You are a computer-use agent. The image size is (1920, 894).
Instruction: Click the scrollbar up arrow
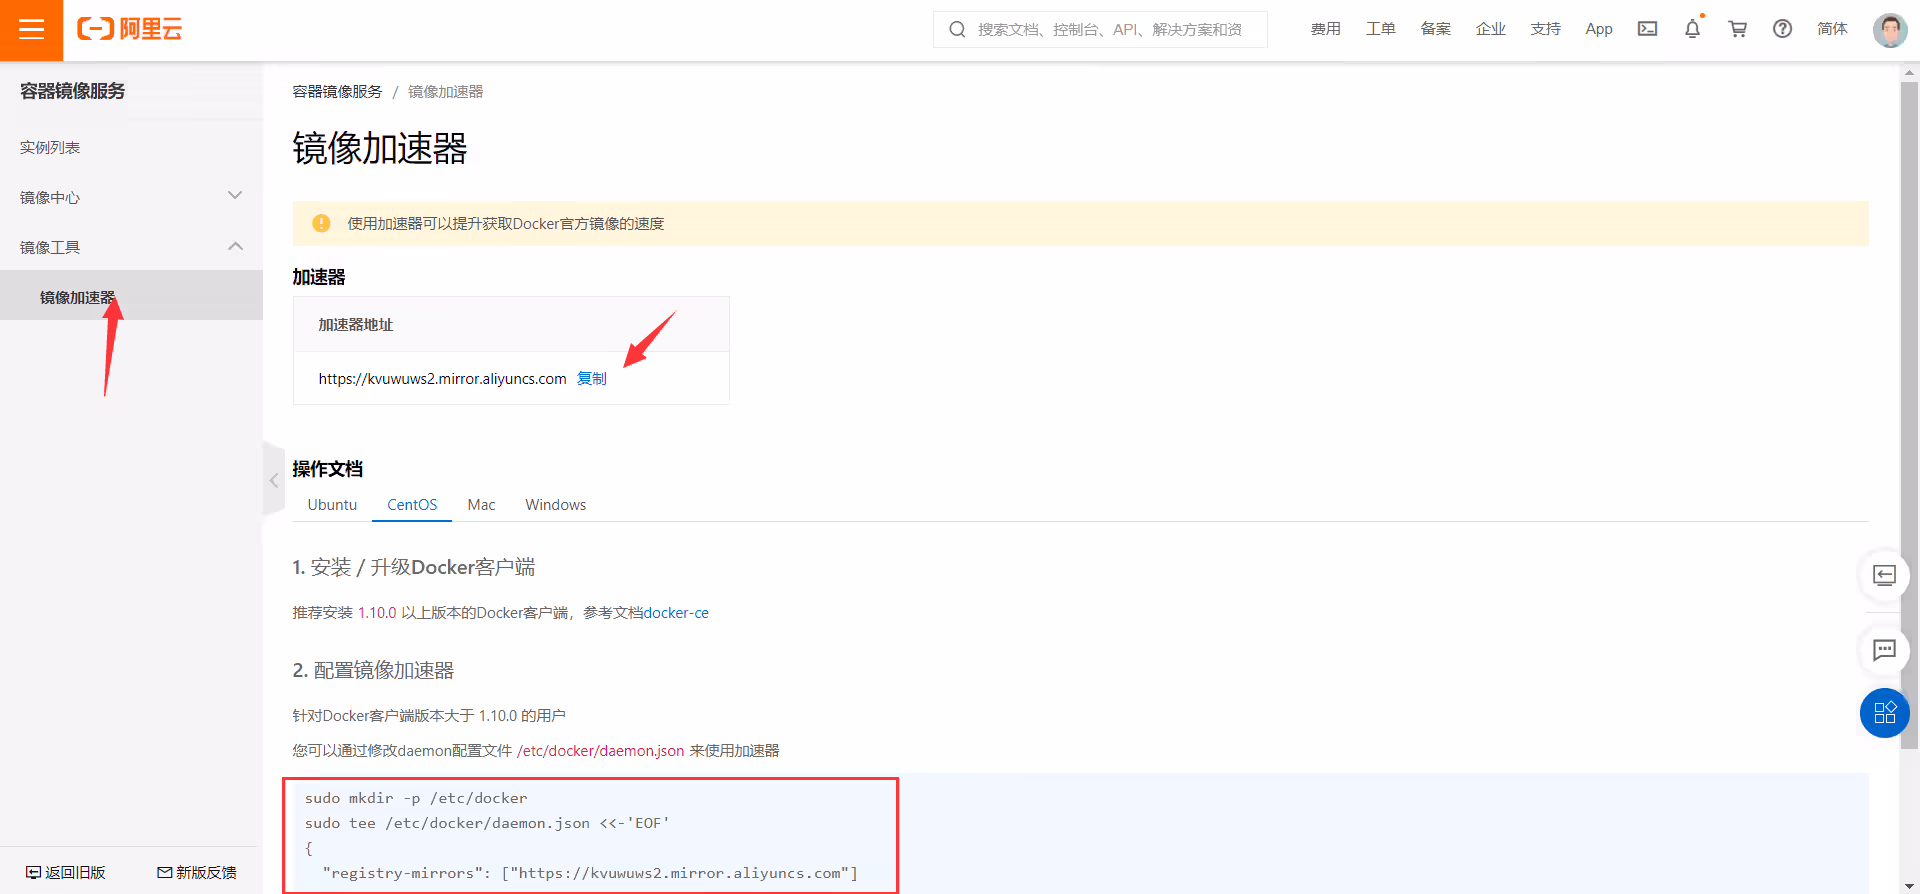(x=1909, y=72)
